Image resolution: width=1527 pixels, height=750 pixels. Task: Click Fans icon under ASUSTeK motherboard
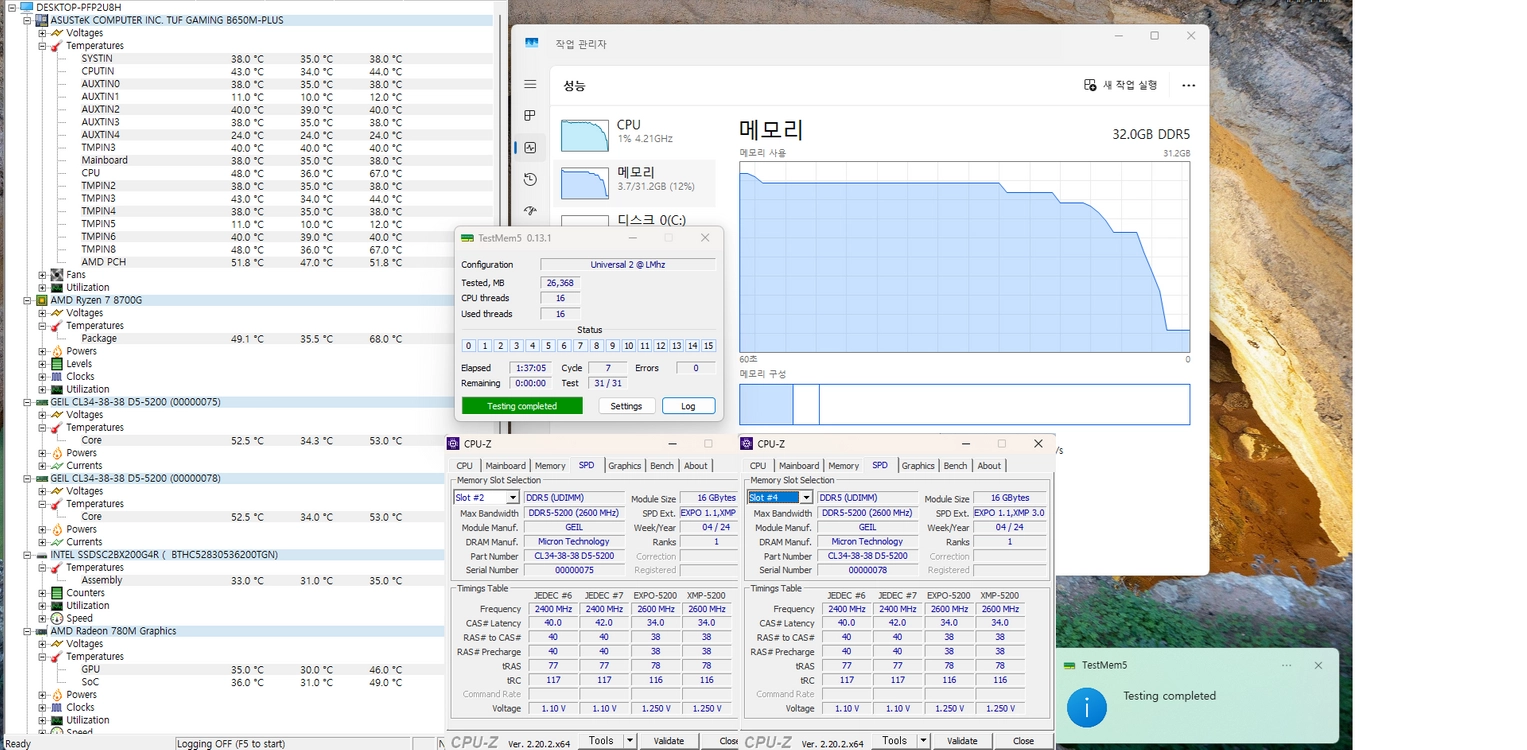click(57, 275)
